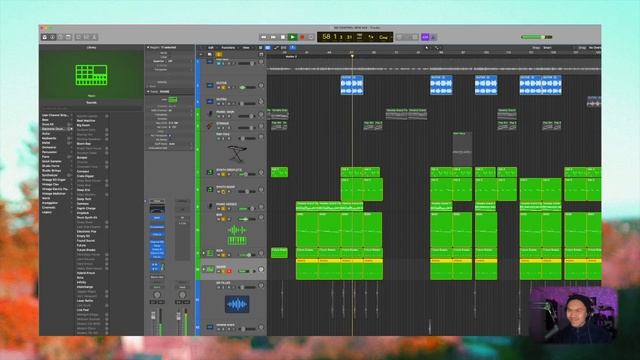Viewport: 640px width, 360px height.
Task: Choose the Laser Battle patch
Action: [x=85, y=300]
